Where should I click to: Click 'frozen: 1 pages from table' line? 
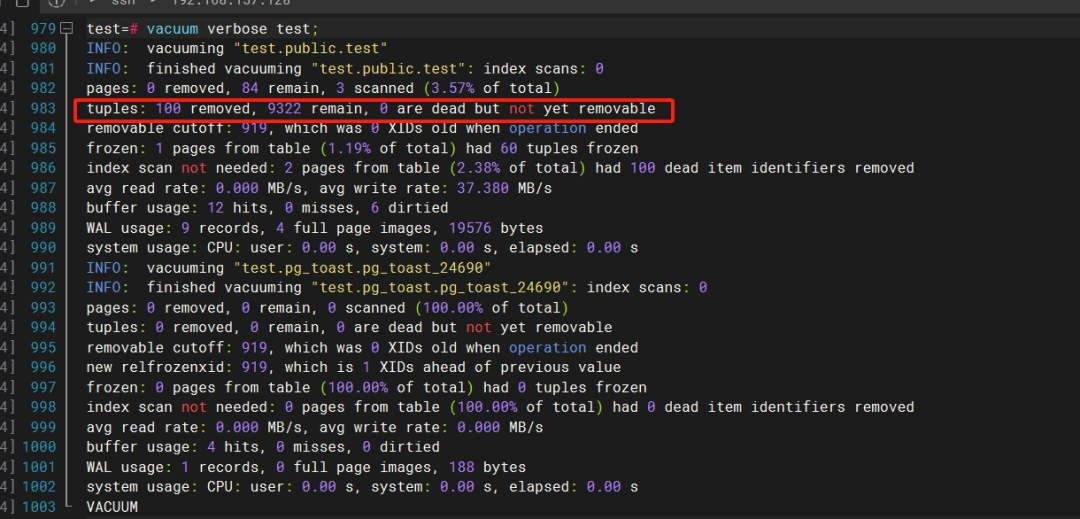[x=362, y=149]
